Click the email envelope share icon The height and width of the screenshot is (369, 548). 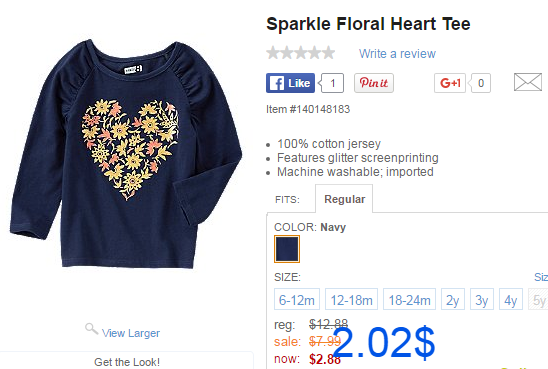click(x=528, y=82)
